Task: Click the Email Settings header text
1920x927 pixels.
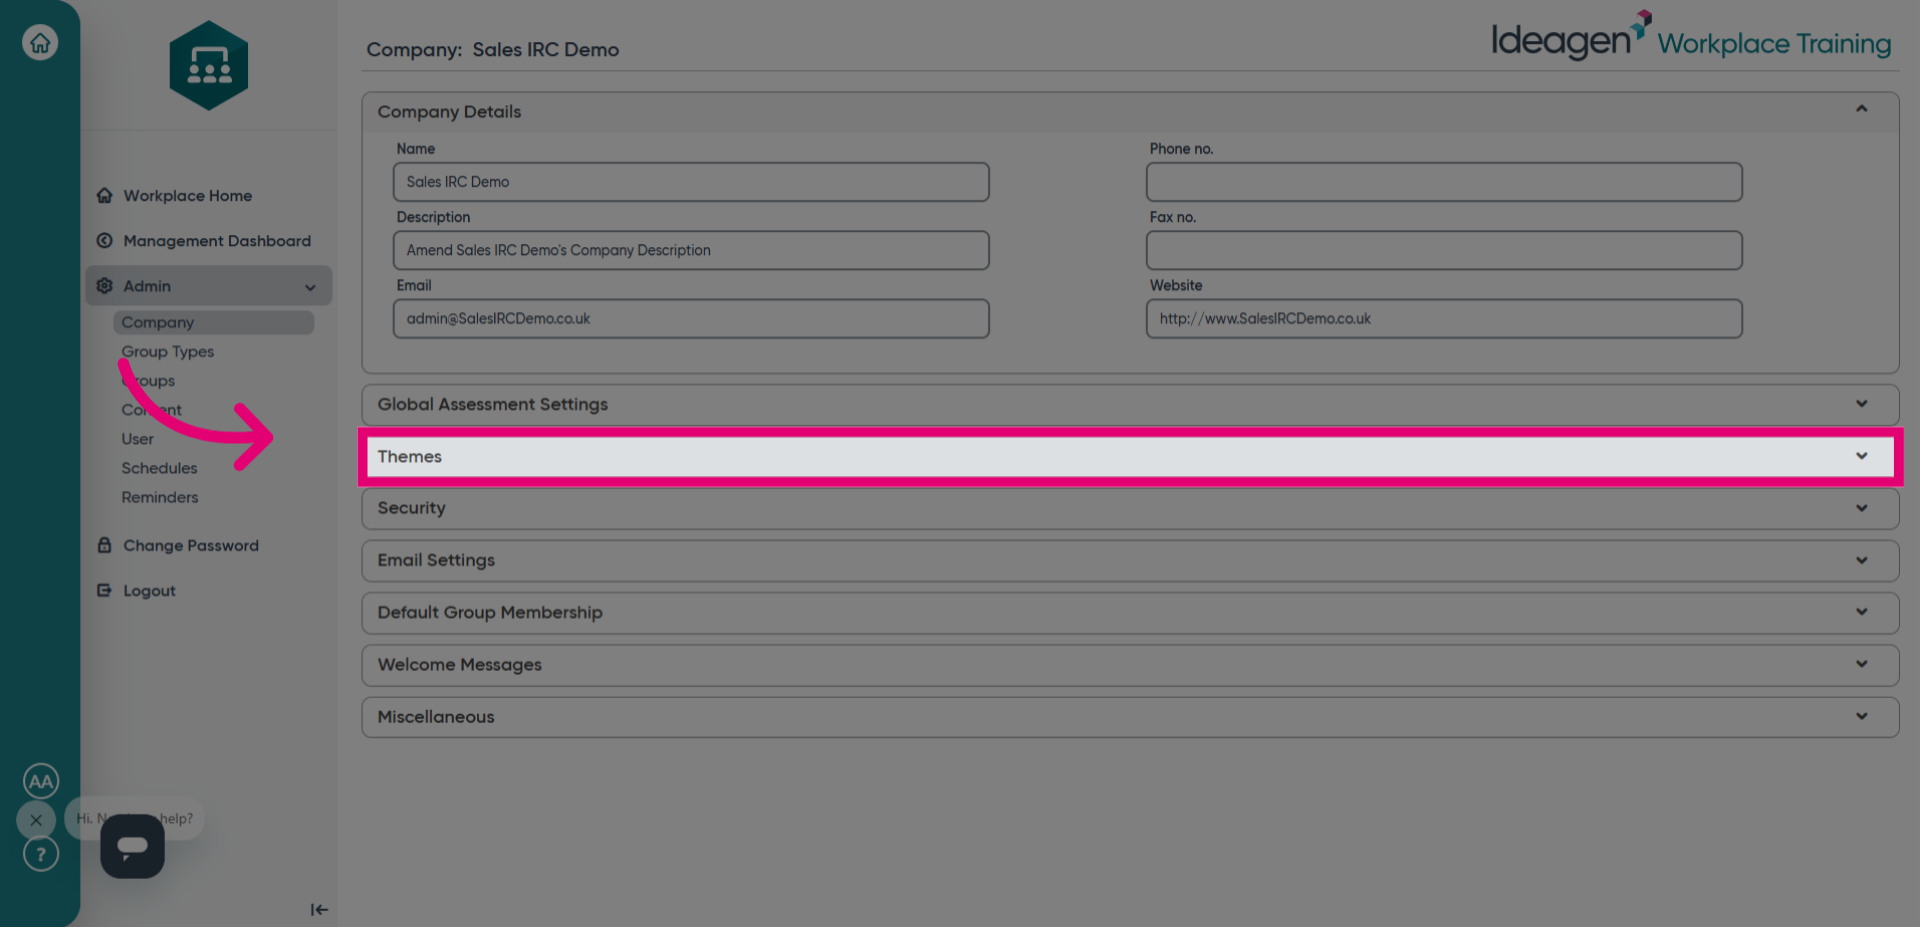Action: [436, 560]
